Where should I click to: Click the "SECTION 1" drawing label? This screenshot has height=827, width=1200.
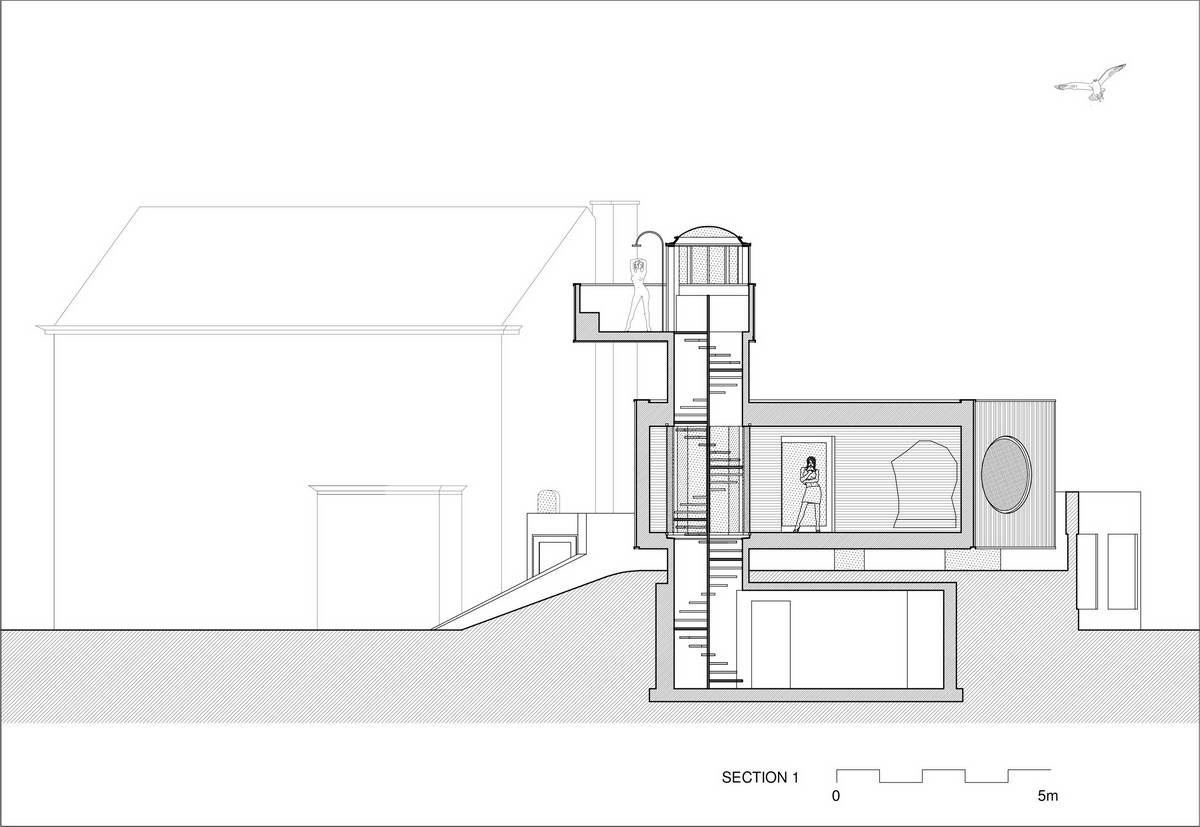(x=760, y=778)
